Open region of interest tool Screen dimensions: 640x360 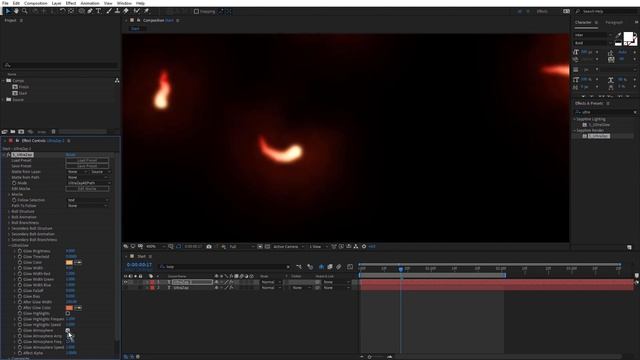[x=260, y=247]
